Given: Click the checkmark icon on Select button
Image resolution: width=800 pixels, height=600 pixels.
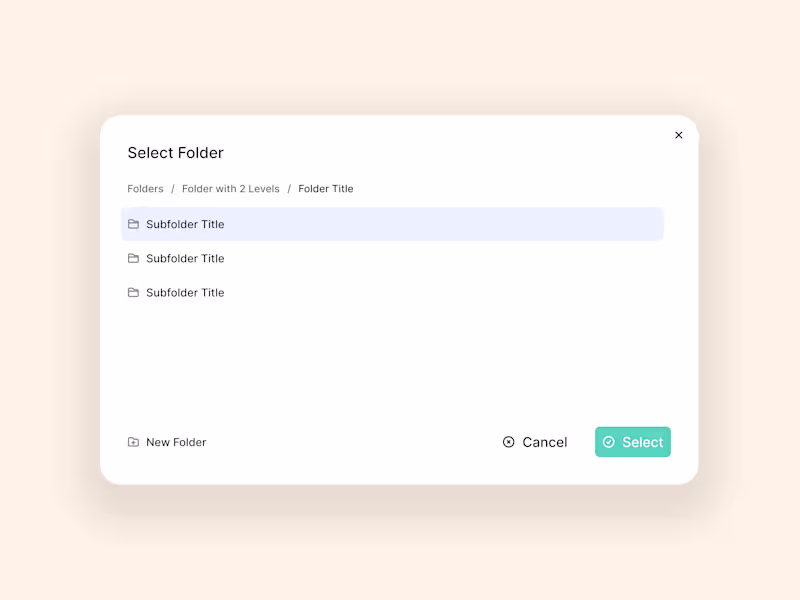Looking at the screenshot, I should pos(608,442).
